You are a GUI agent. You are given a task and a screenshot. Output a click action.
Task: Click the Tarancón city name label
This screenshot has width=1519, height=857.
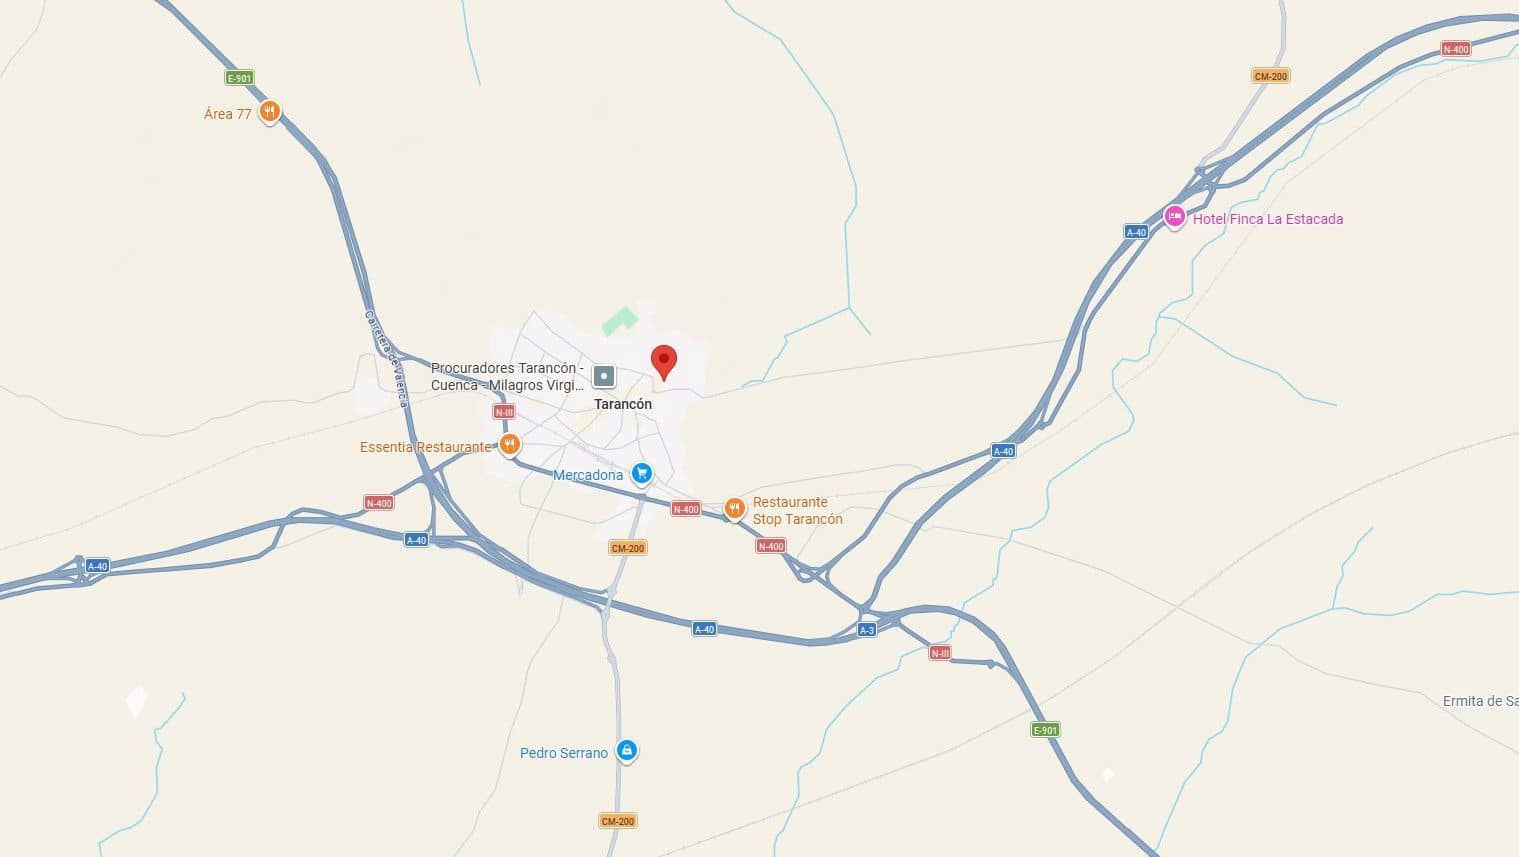[623, 404]
